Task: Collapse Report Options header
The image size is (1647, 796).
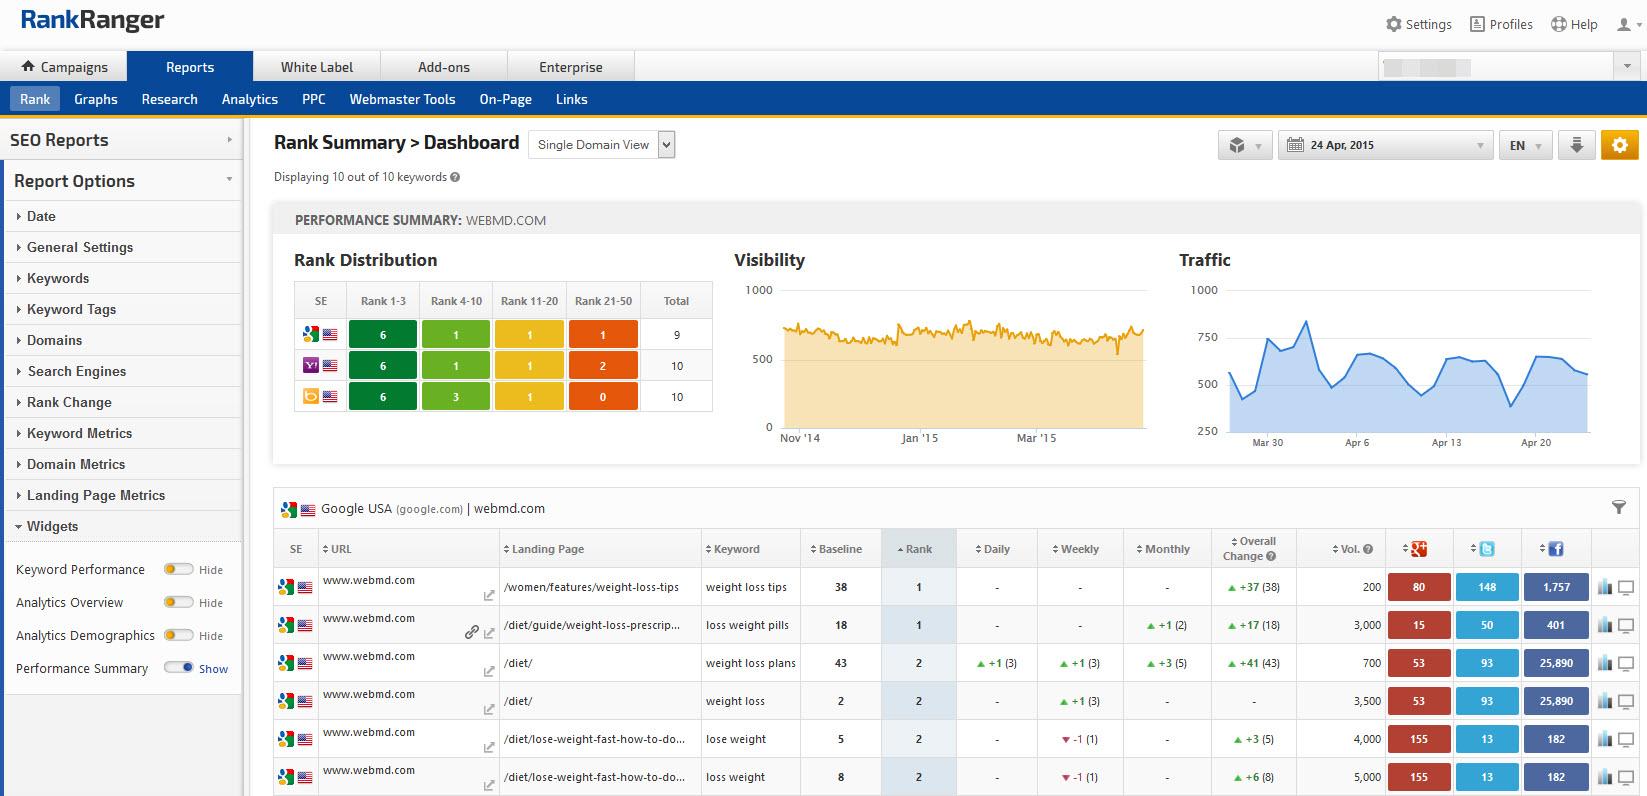Action: coord(122,181)
